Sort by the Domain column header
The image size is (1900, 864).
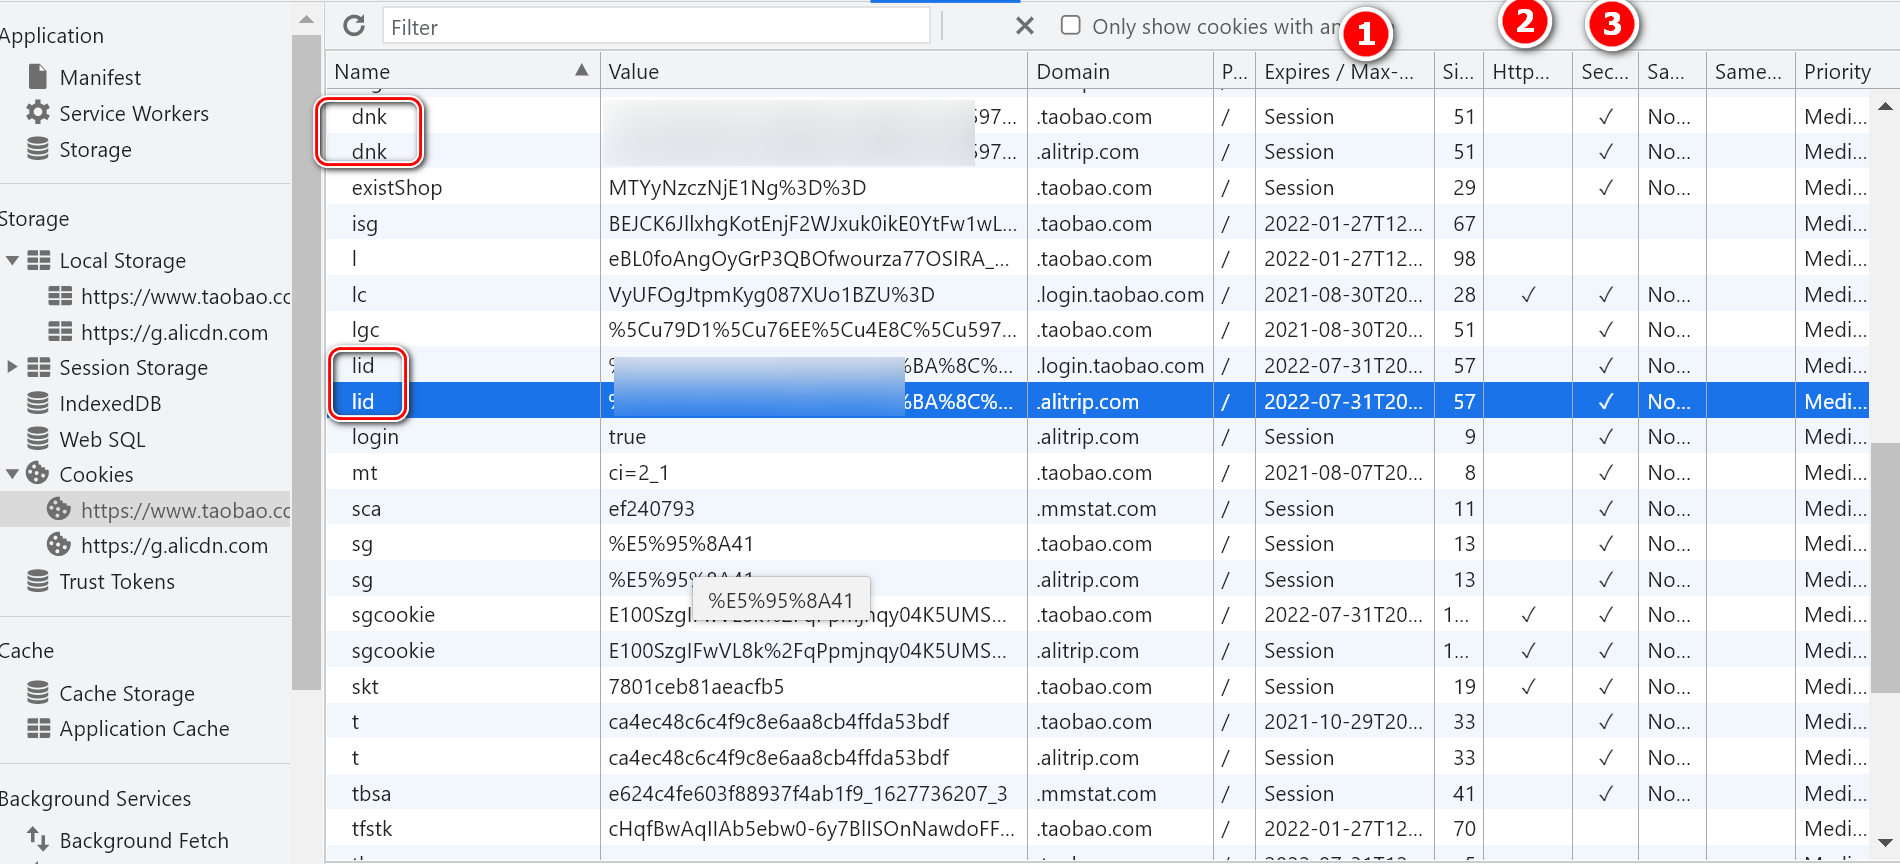coord(1120,72)
